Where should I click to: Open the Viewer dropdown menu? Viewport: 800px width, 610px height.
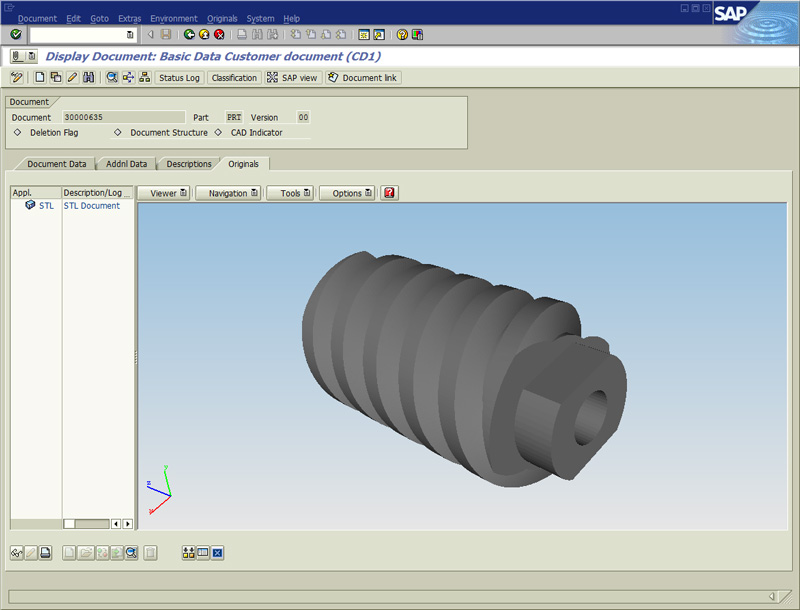pos(164,193)
